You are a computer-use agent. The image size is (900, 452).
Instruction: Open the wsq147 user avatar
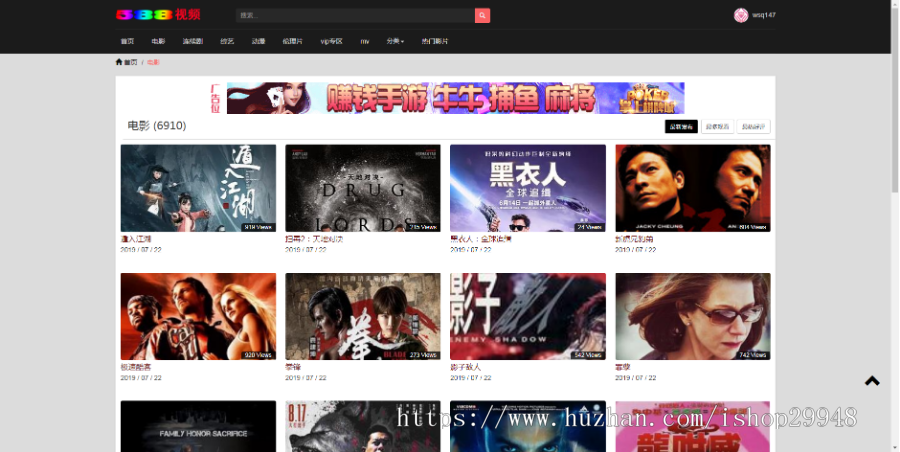[741, 16]
